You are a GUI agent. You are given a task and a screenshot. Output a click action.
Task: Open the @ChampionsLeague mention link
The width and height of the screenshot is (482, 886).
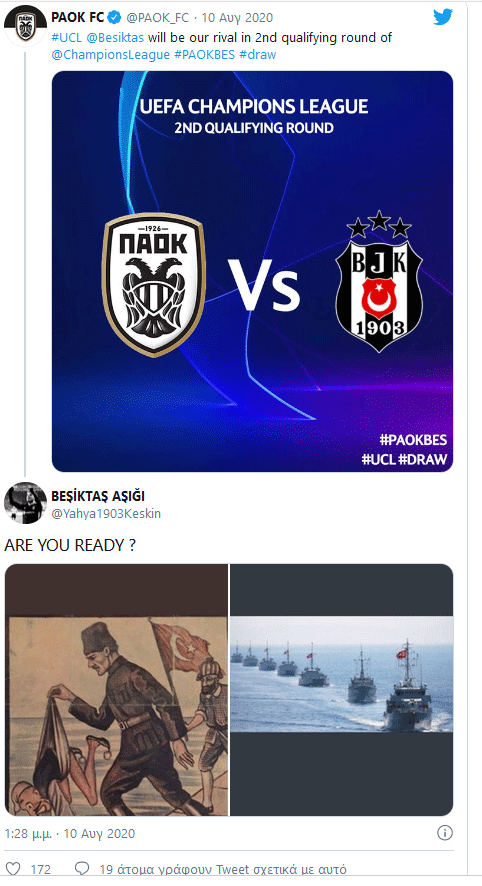[110, 55]
